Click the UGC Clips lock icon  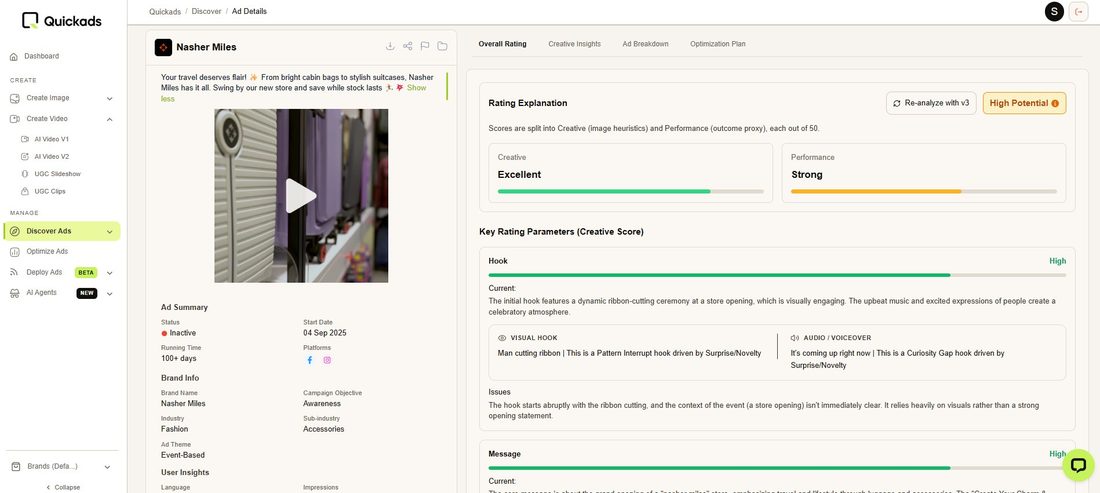click(25, 191)
